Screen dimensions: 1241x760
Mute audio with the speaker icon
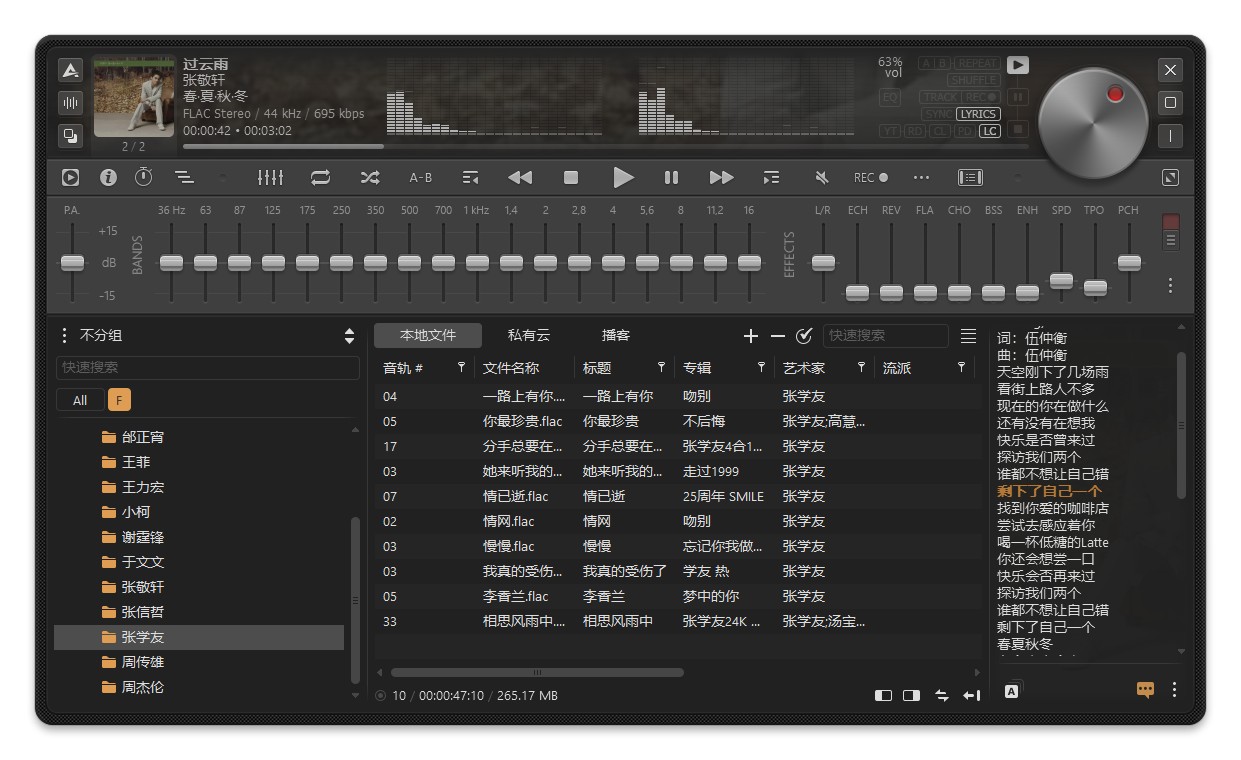820,177
